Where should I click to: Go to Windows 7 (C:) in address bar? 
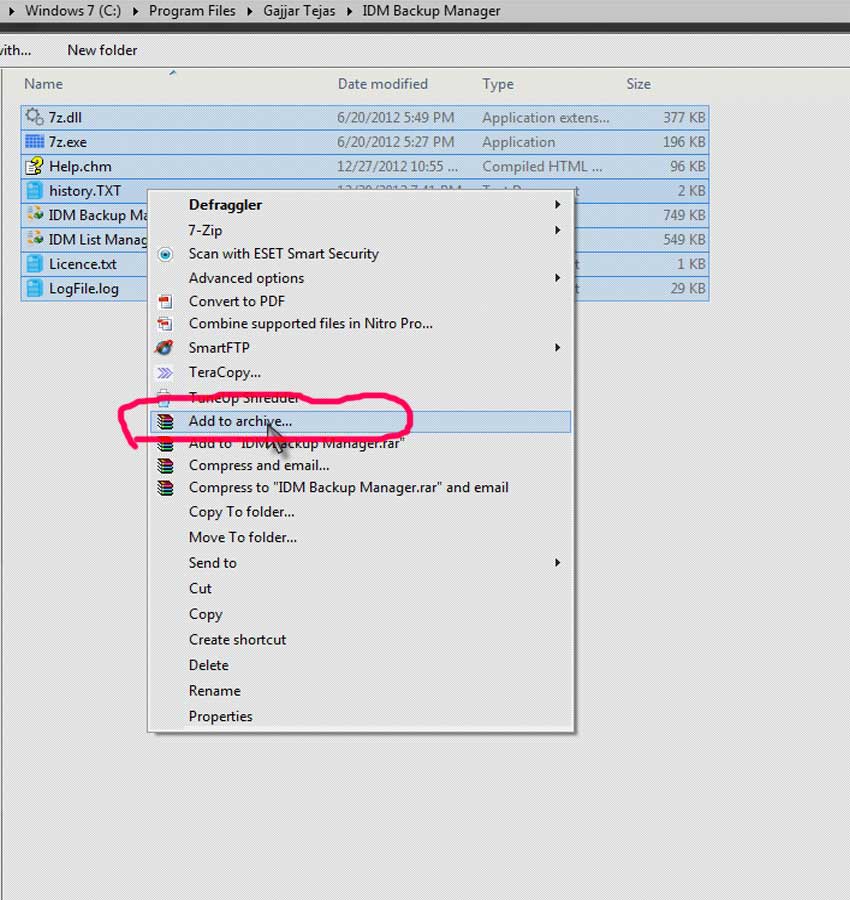[73, 11]
